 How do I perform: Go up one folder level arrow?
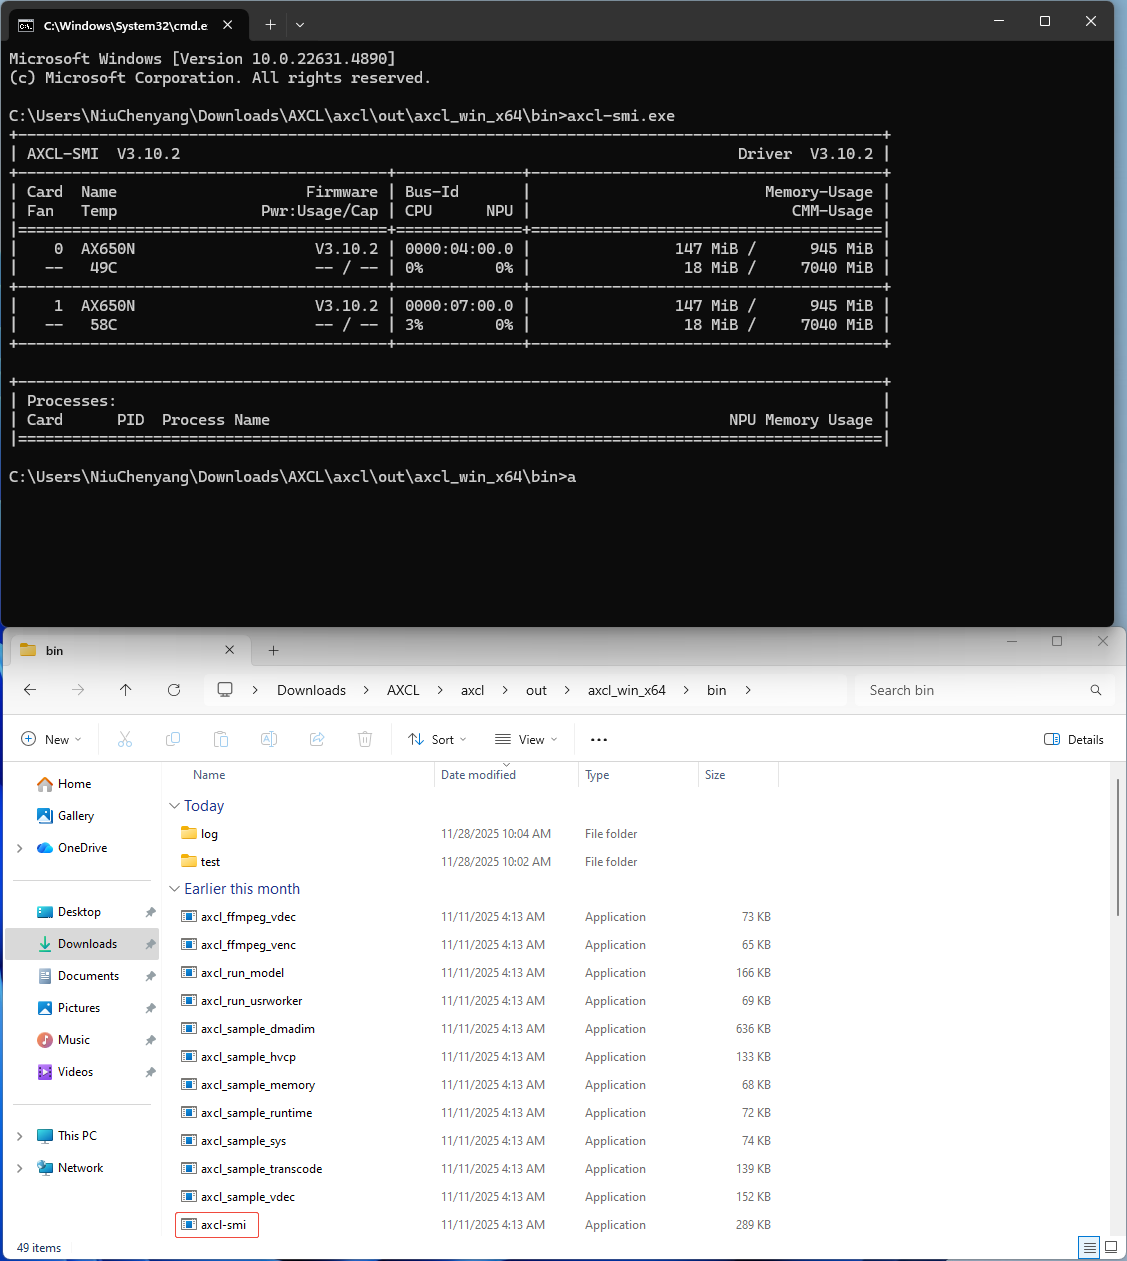tap(125, 690)
